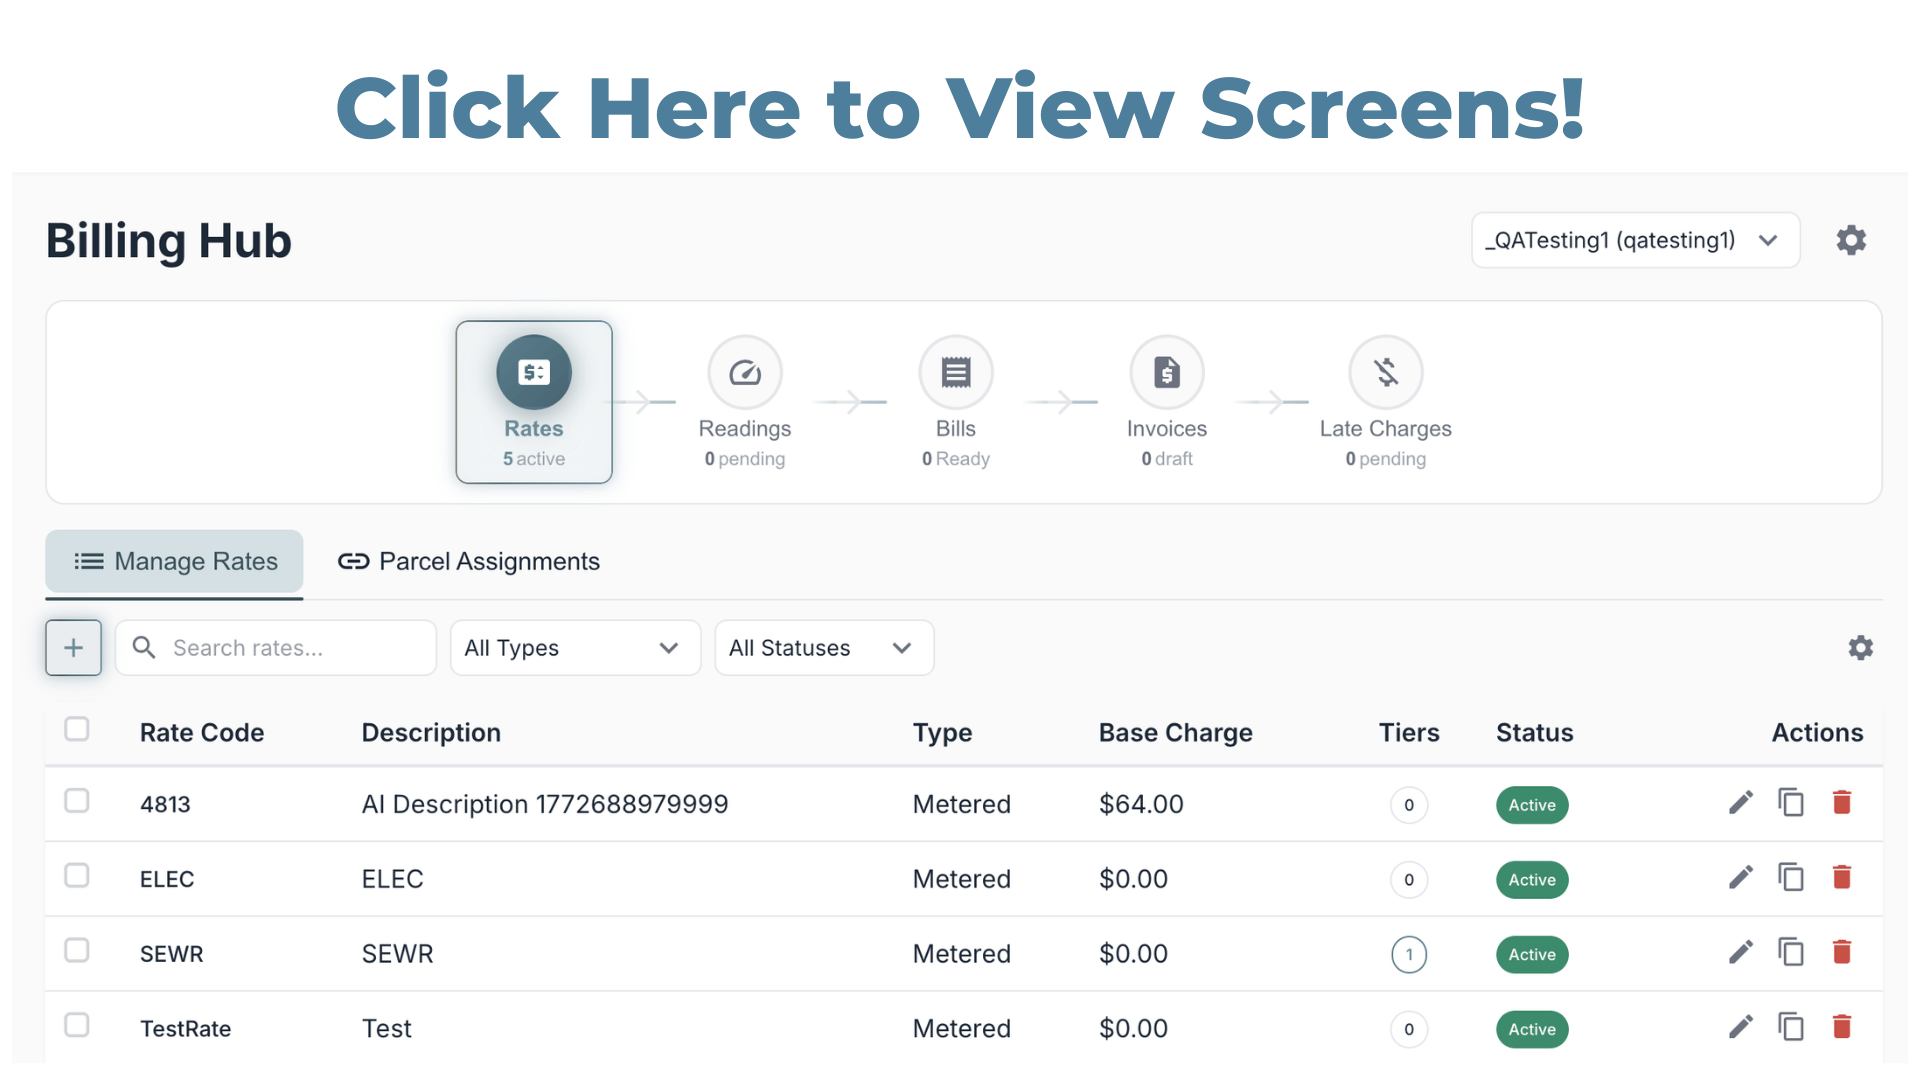Click the search magnifier icon
This screenshot has width=1920, height=1080.
pyautogui.click(x=144, y=648)
